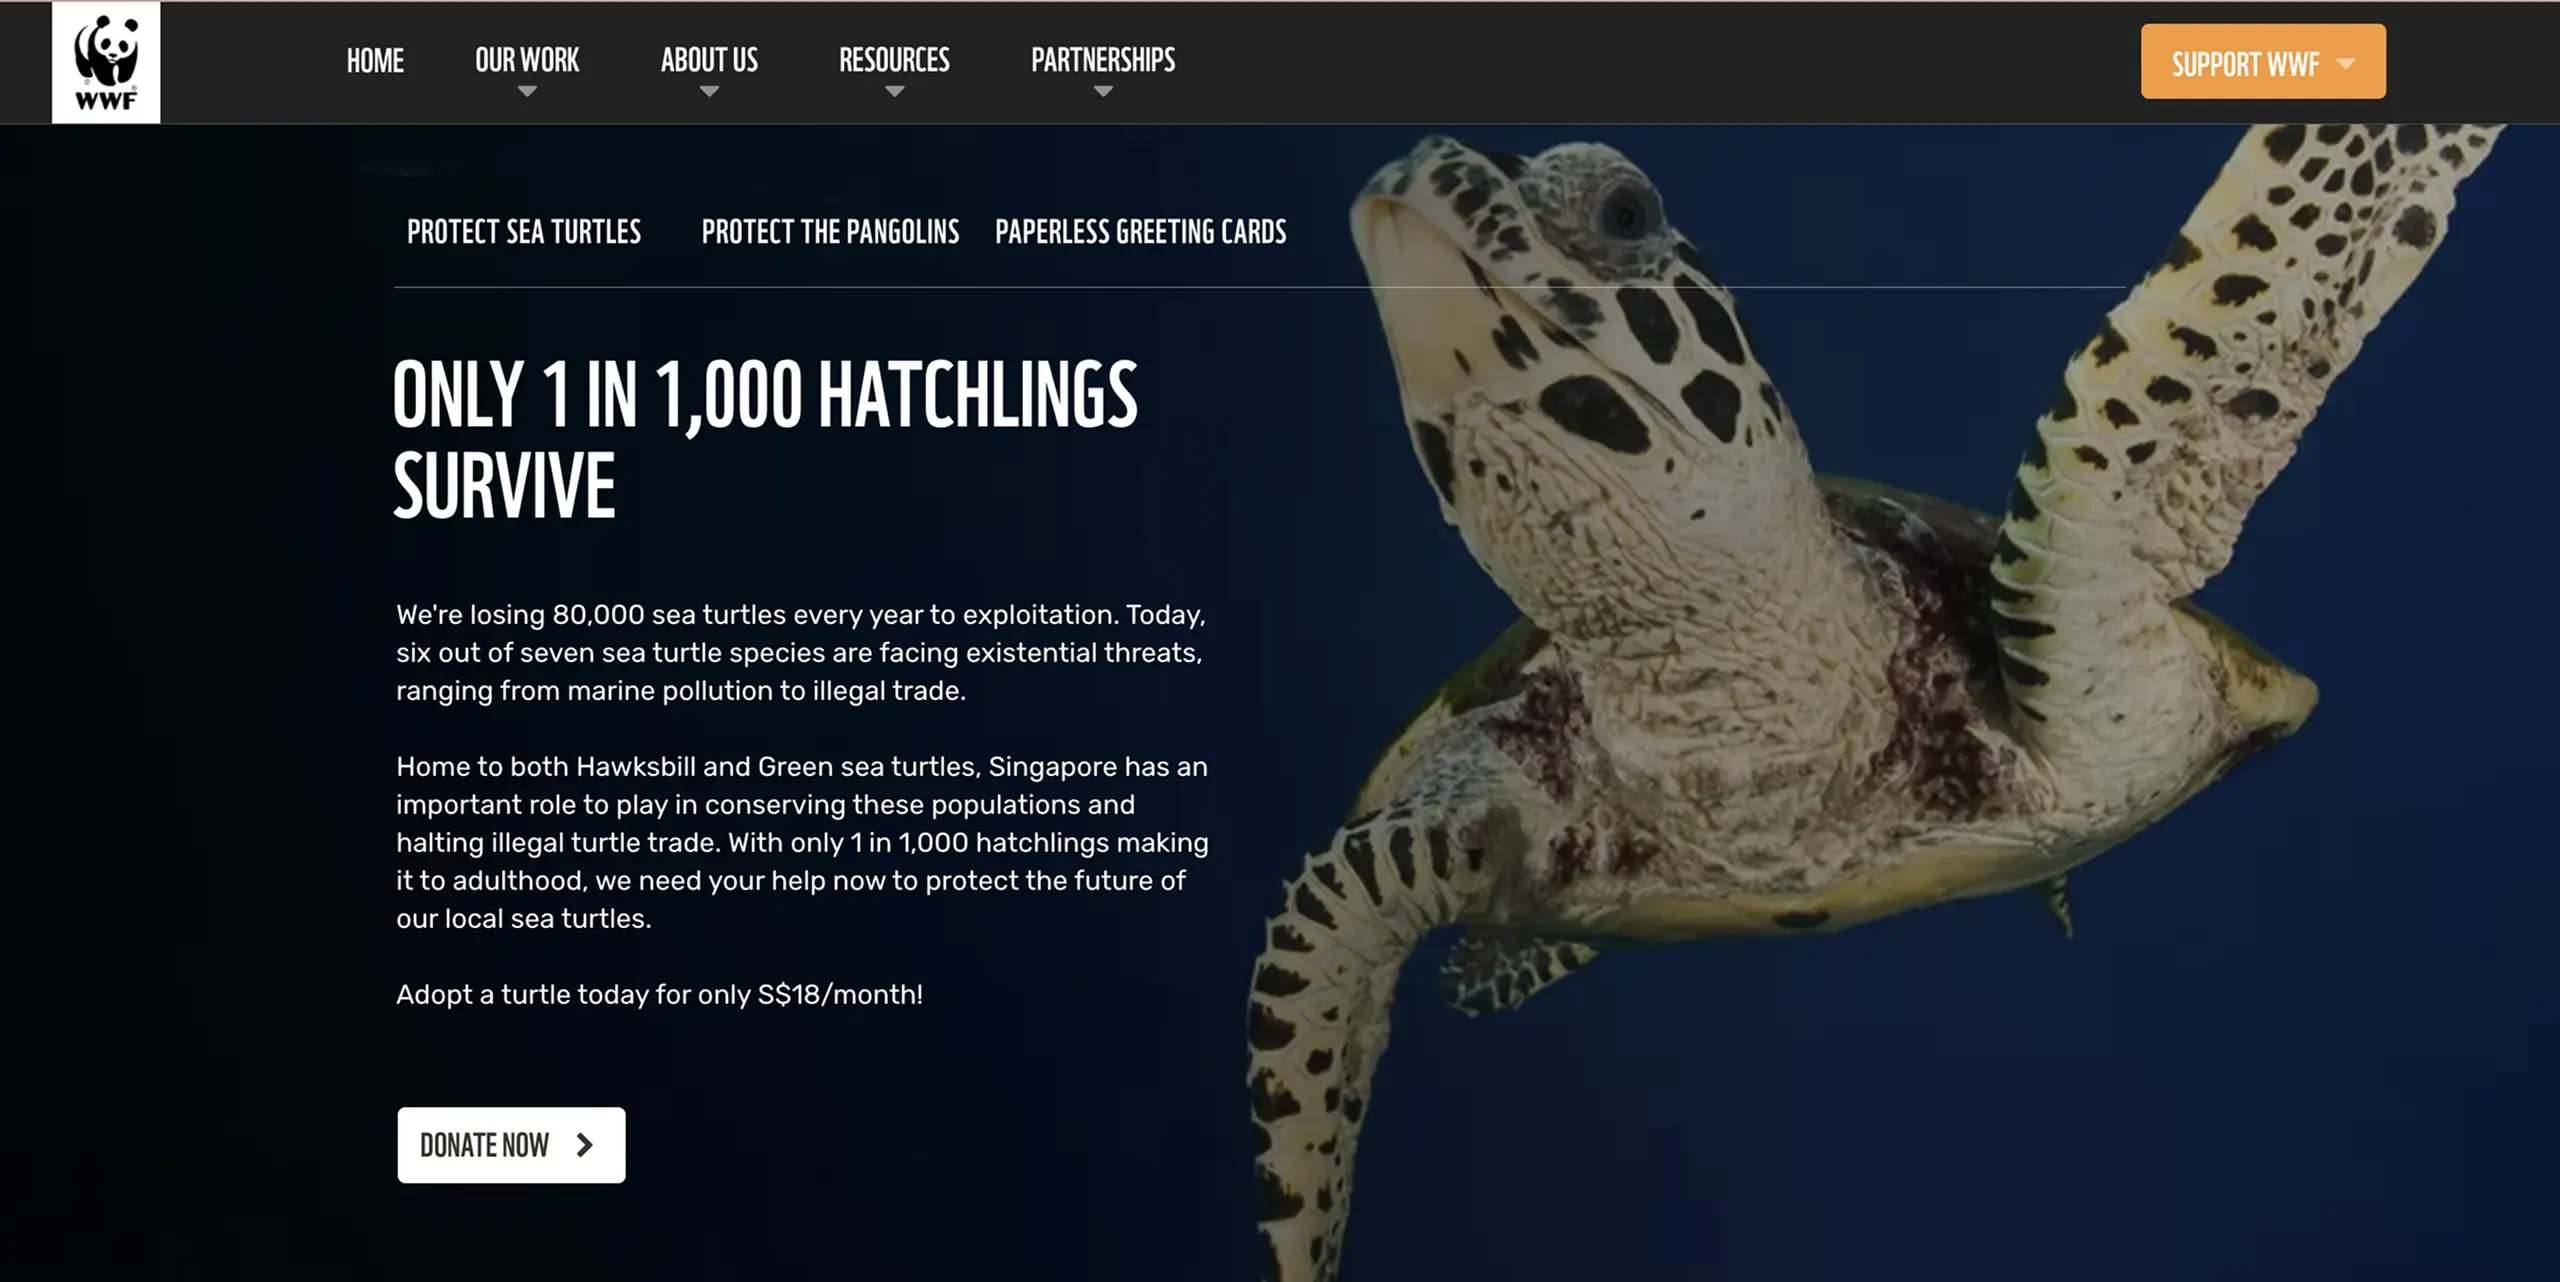
Task: Click the caret inside SUPPORT WWF button
Action: coord(2346,64)
